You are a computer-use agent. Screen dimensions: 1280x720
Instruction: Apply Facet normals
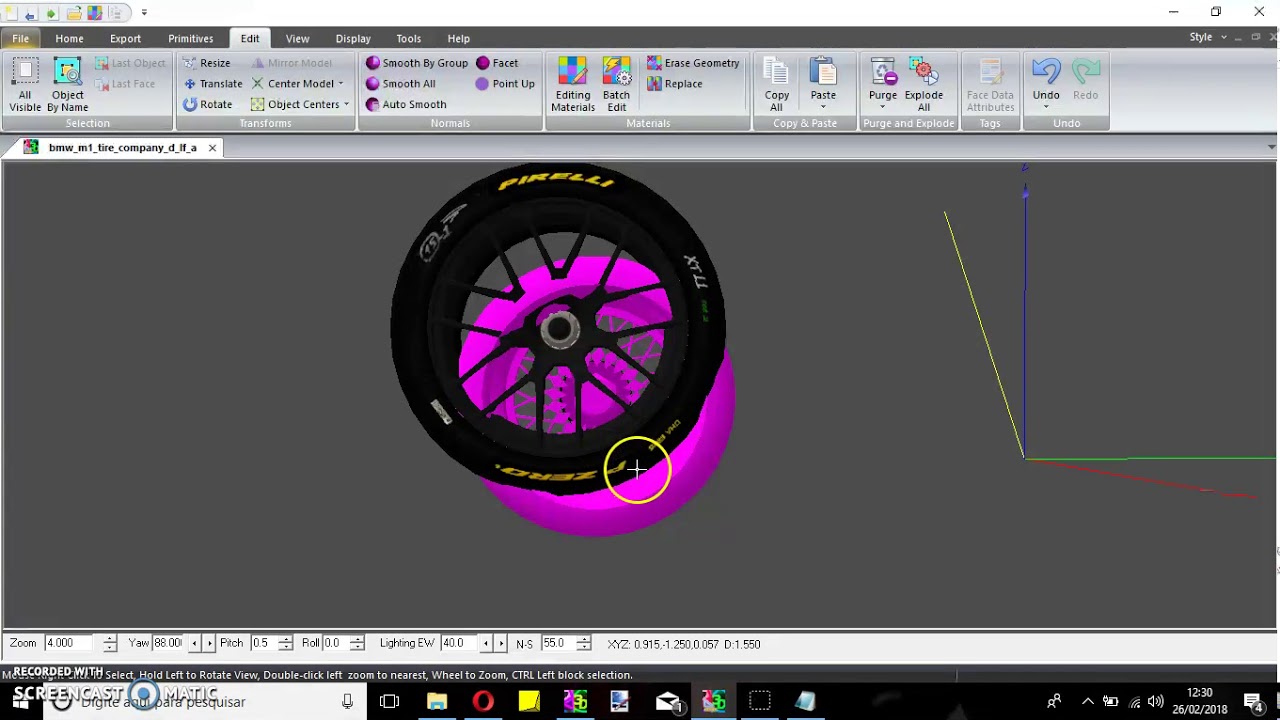pyautogui.click(x=497, y=63)
